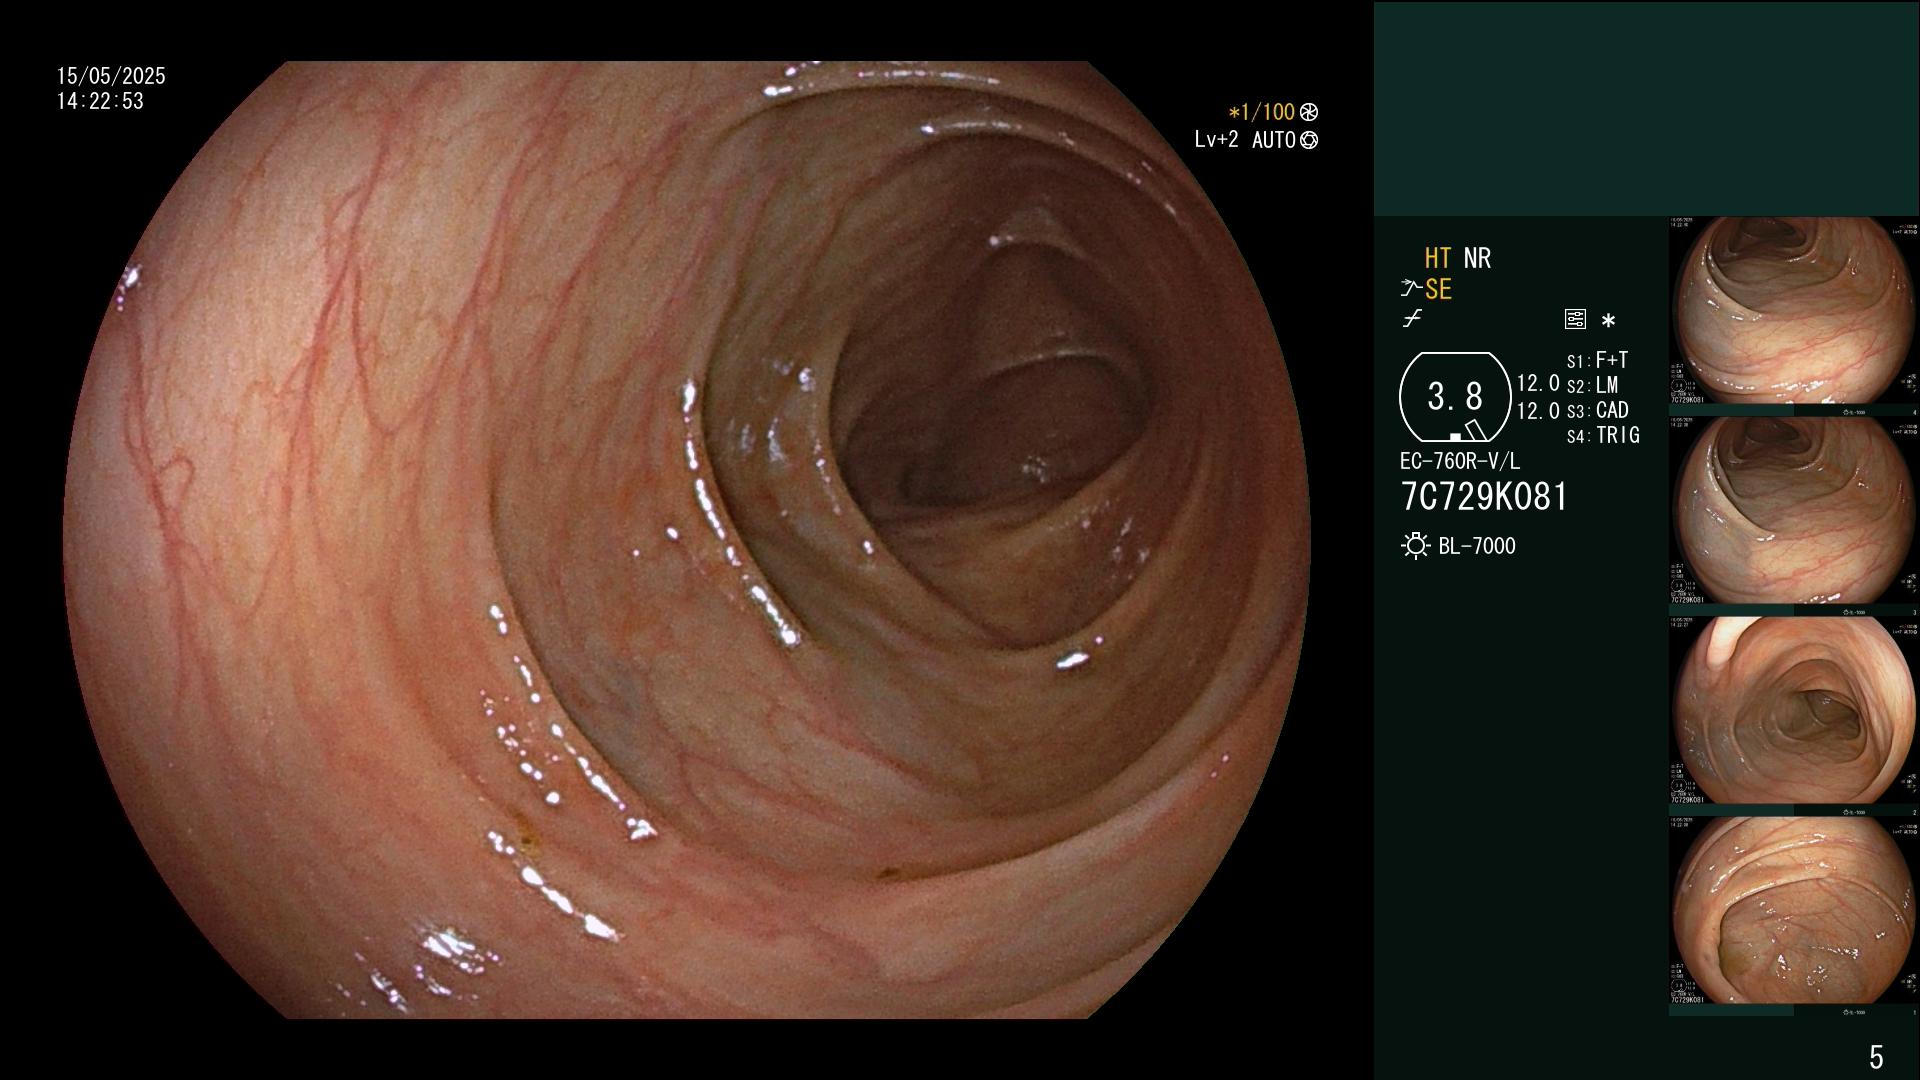Open the second captured thumbnail
The height and width of the screenshot is (1080, 1920).
[x=1794, y=511]
